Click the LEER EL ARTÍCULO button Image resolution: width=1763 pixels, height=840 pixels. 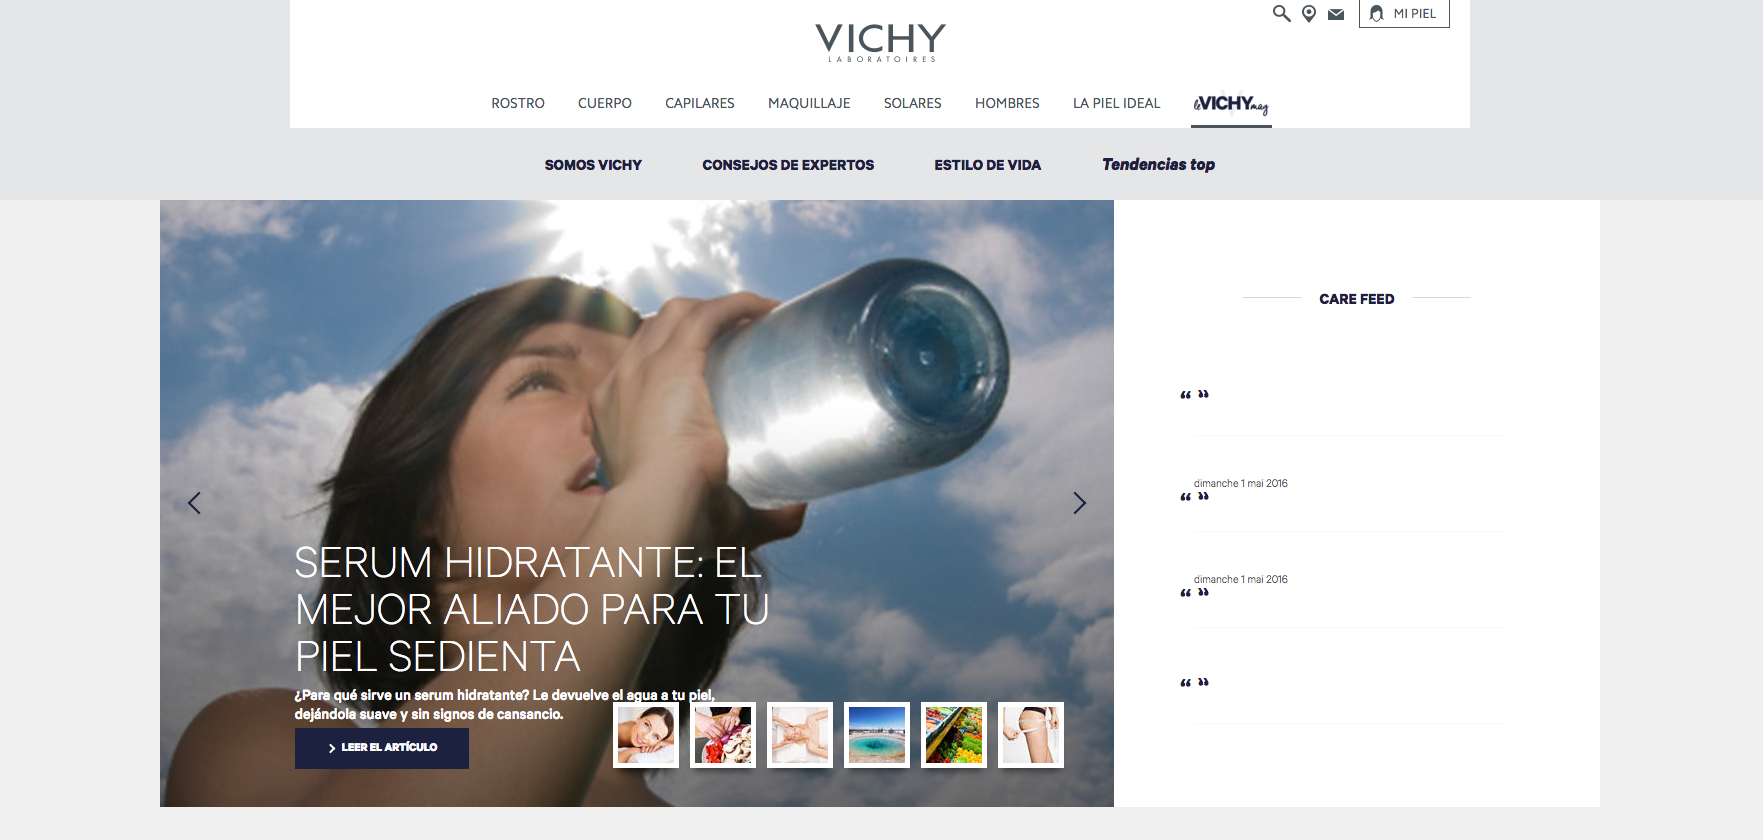click(382, 748)
